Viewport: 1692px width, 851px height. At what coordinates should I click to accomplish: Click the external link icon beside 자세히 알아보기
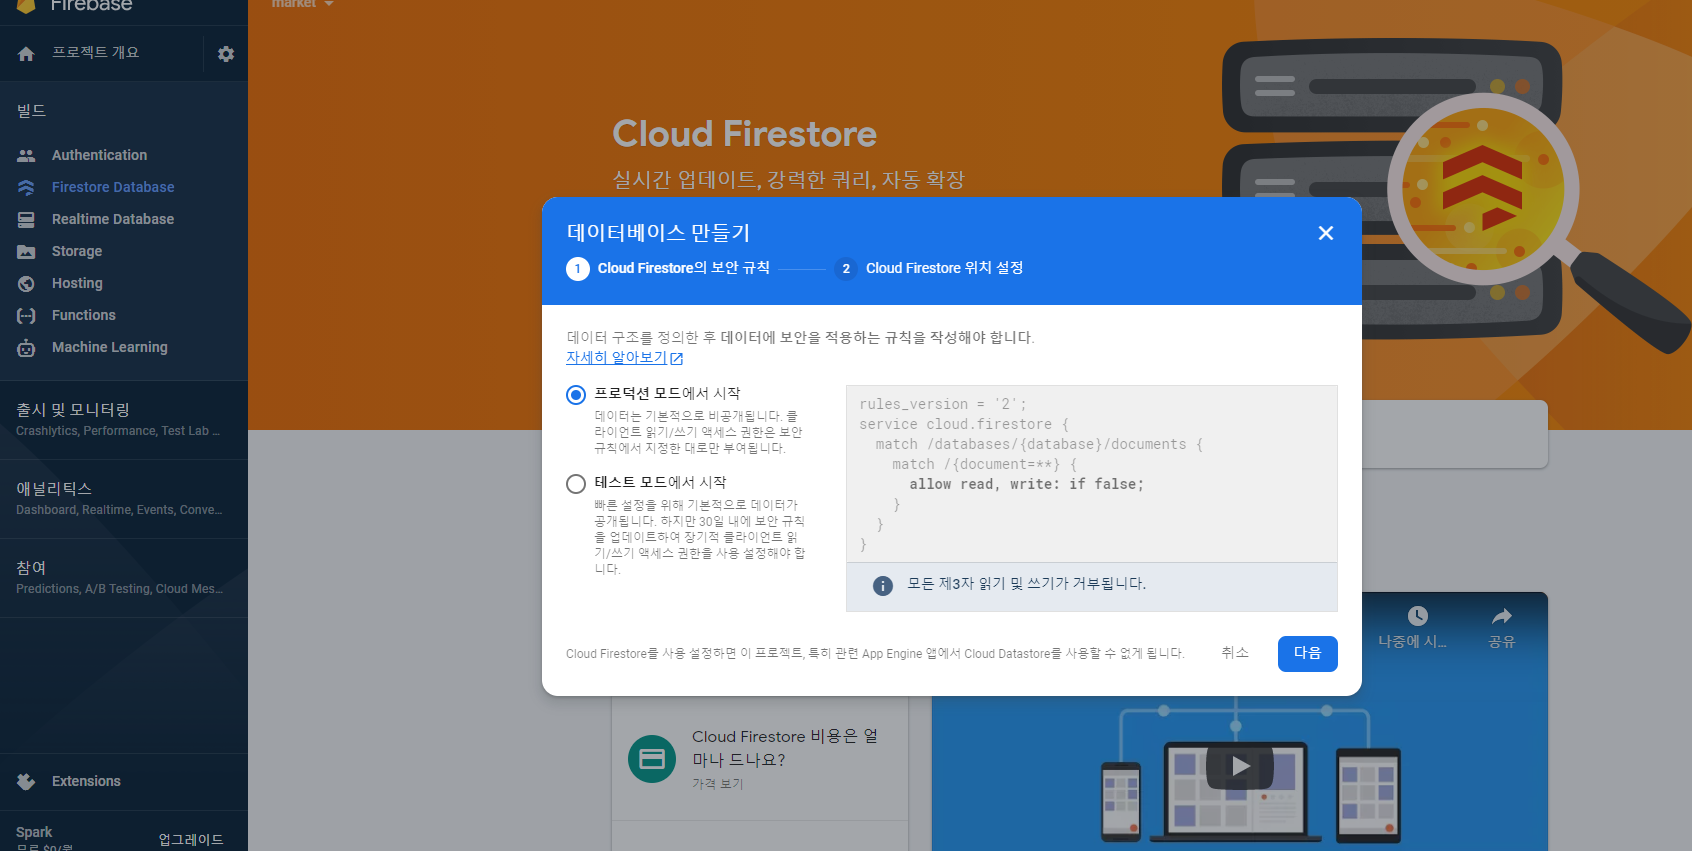(x=677, y=358)
